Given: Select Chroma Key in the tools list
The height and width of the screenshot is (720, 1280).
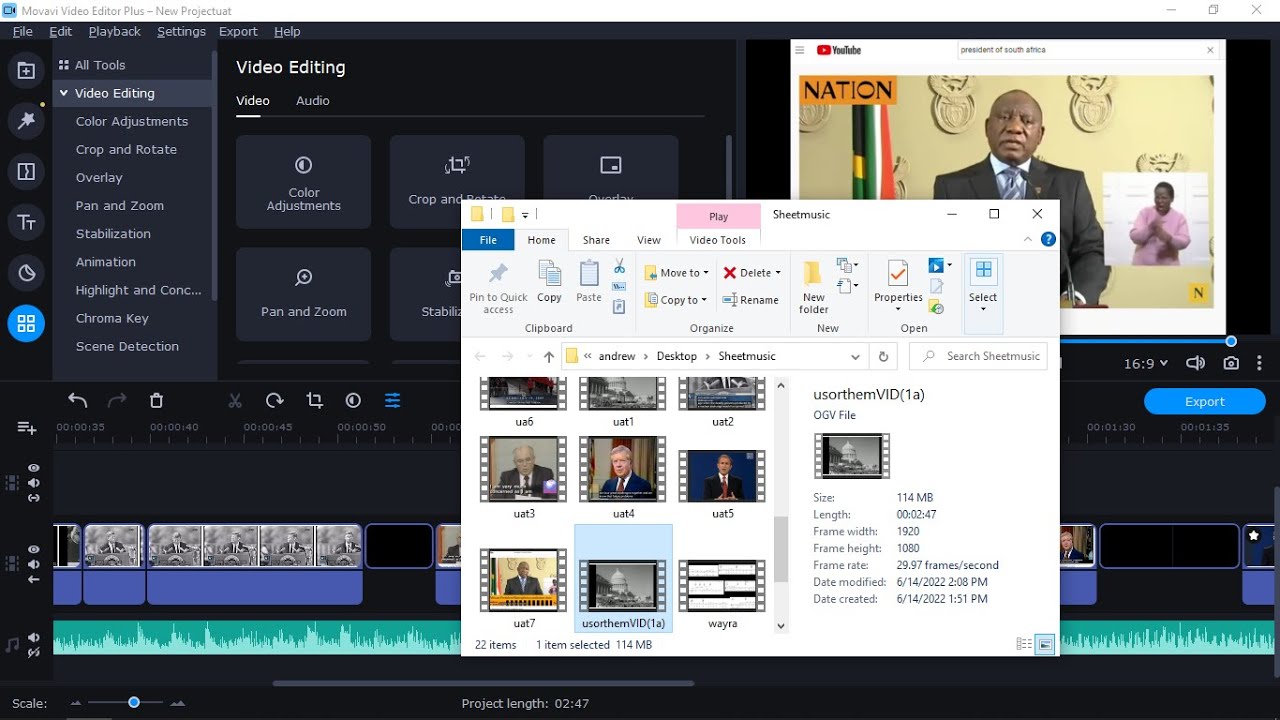Looking at the screenshot, I should coord(112,318).
